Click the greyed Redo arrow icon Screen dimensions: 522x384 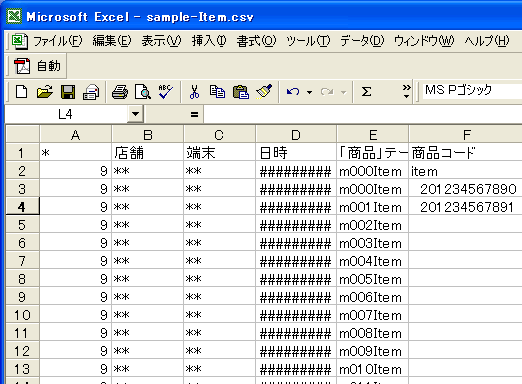(x=327, y=92)
